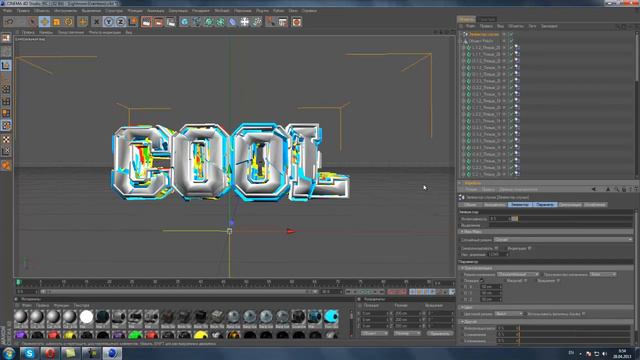
Task: Toggle the Позиция checkbox under Трансформация
Action: pos(482,281)
